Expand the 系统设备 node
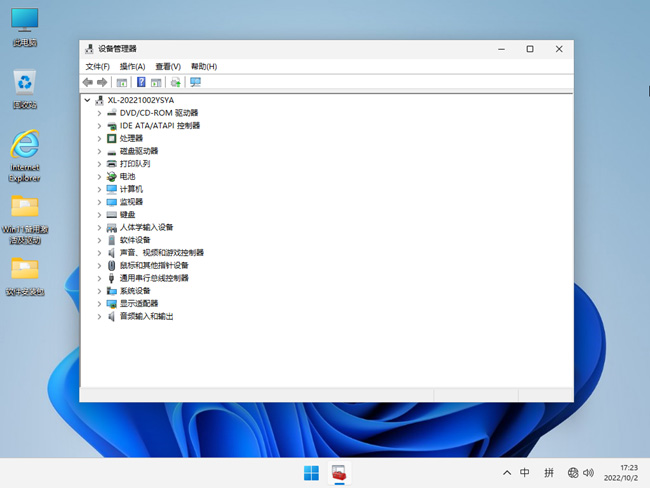650x488 pixels. click(99, 291)
